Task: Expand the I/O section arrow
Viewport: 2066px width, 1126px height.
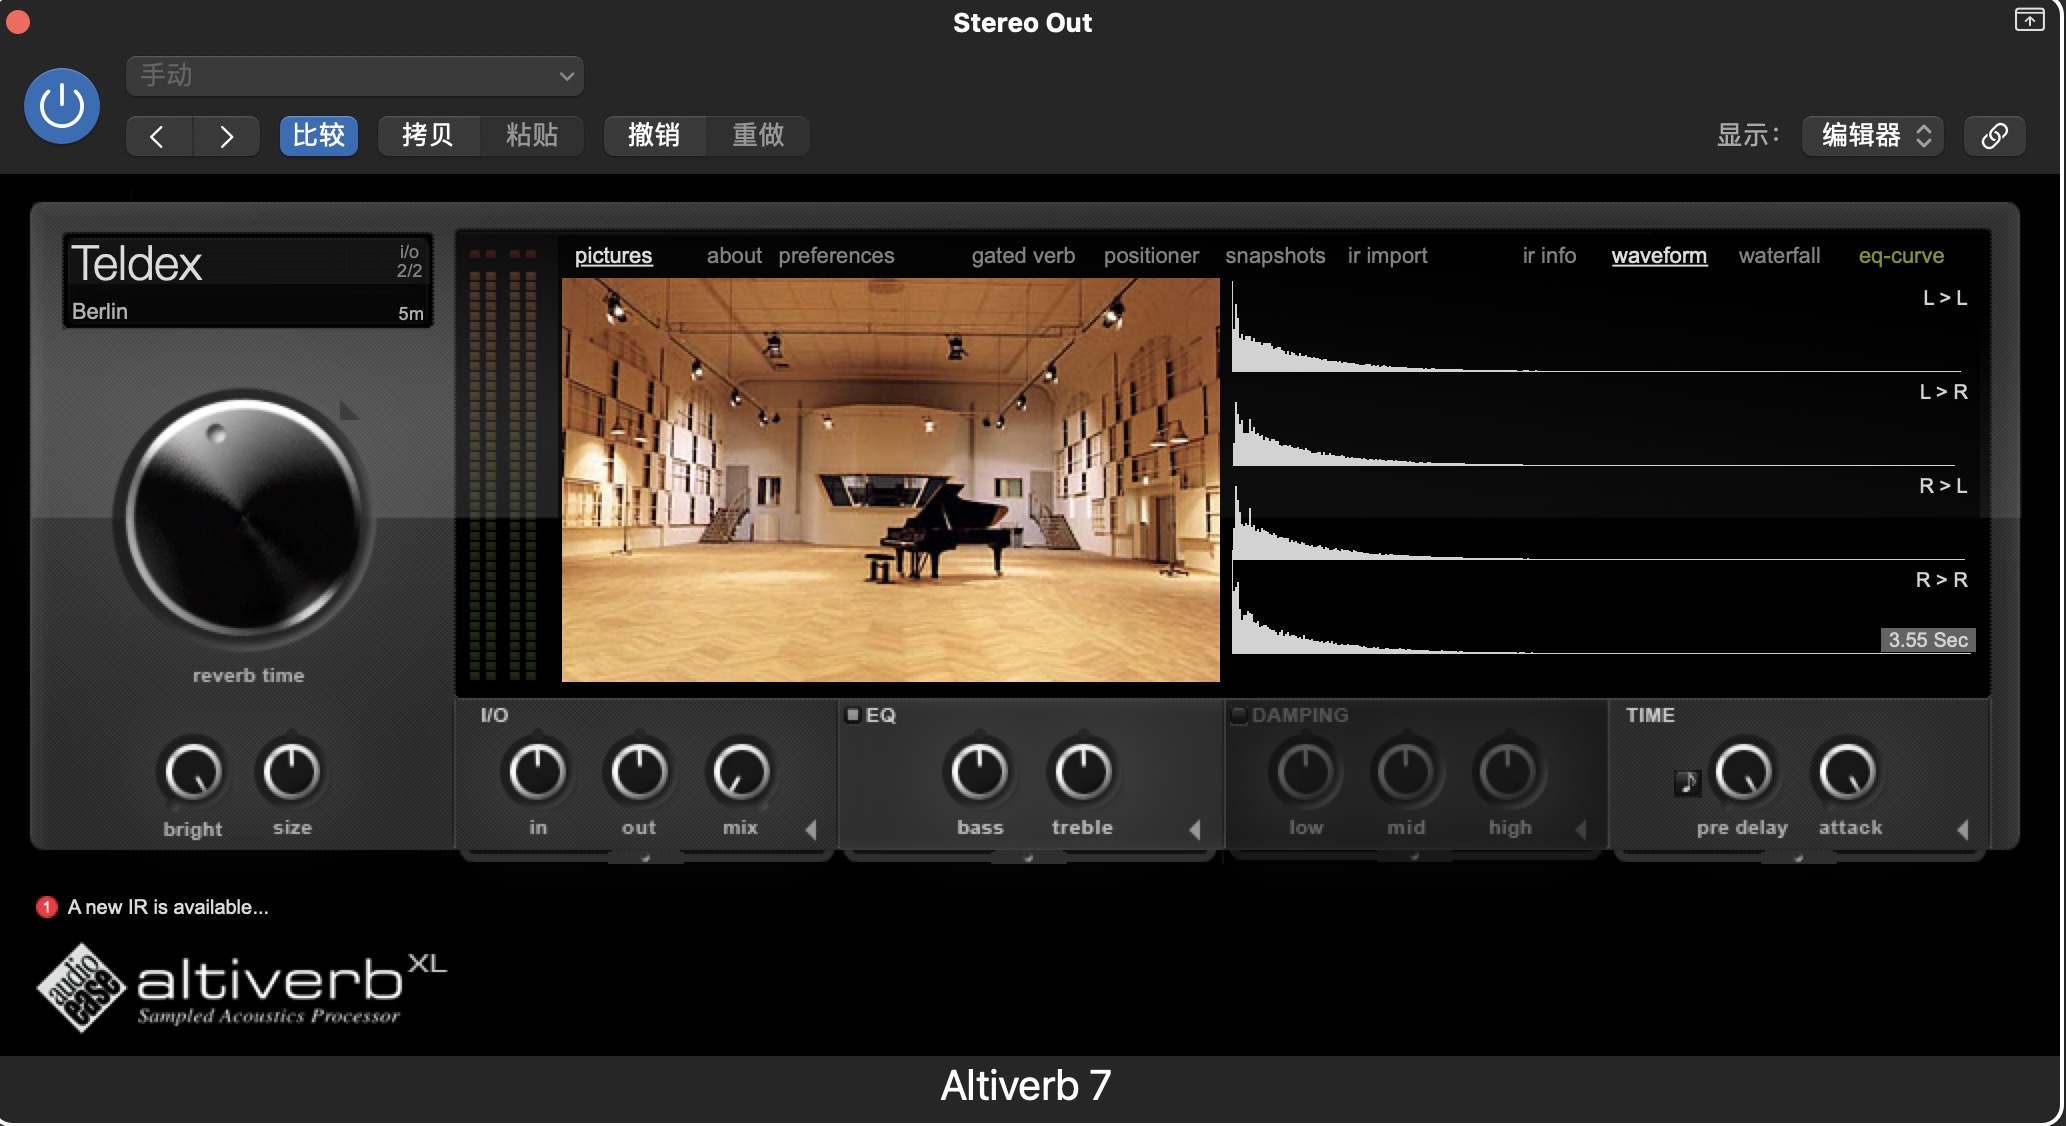Action: (x=811, y=829)
